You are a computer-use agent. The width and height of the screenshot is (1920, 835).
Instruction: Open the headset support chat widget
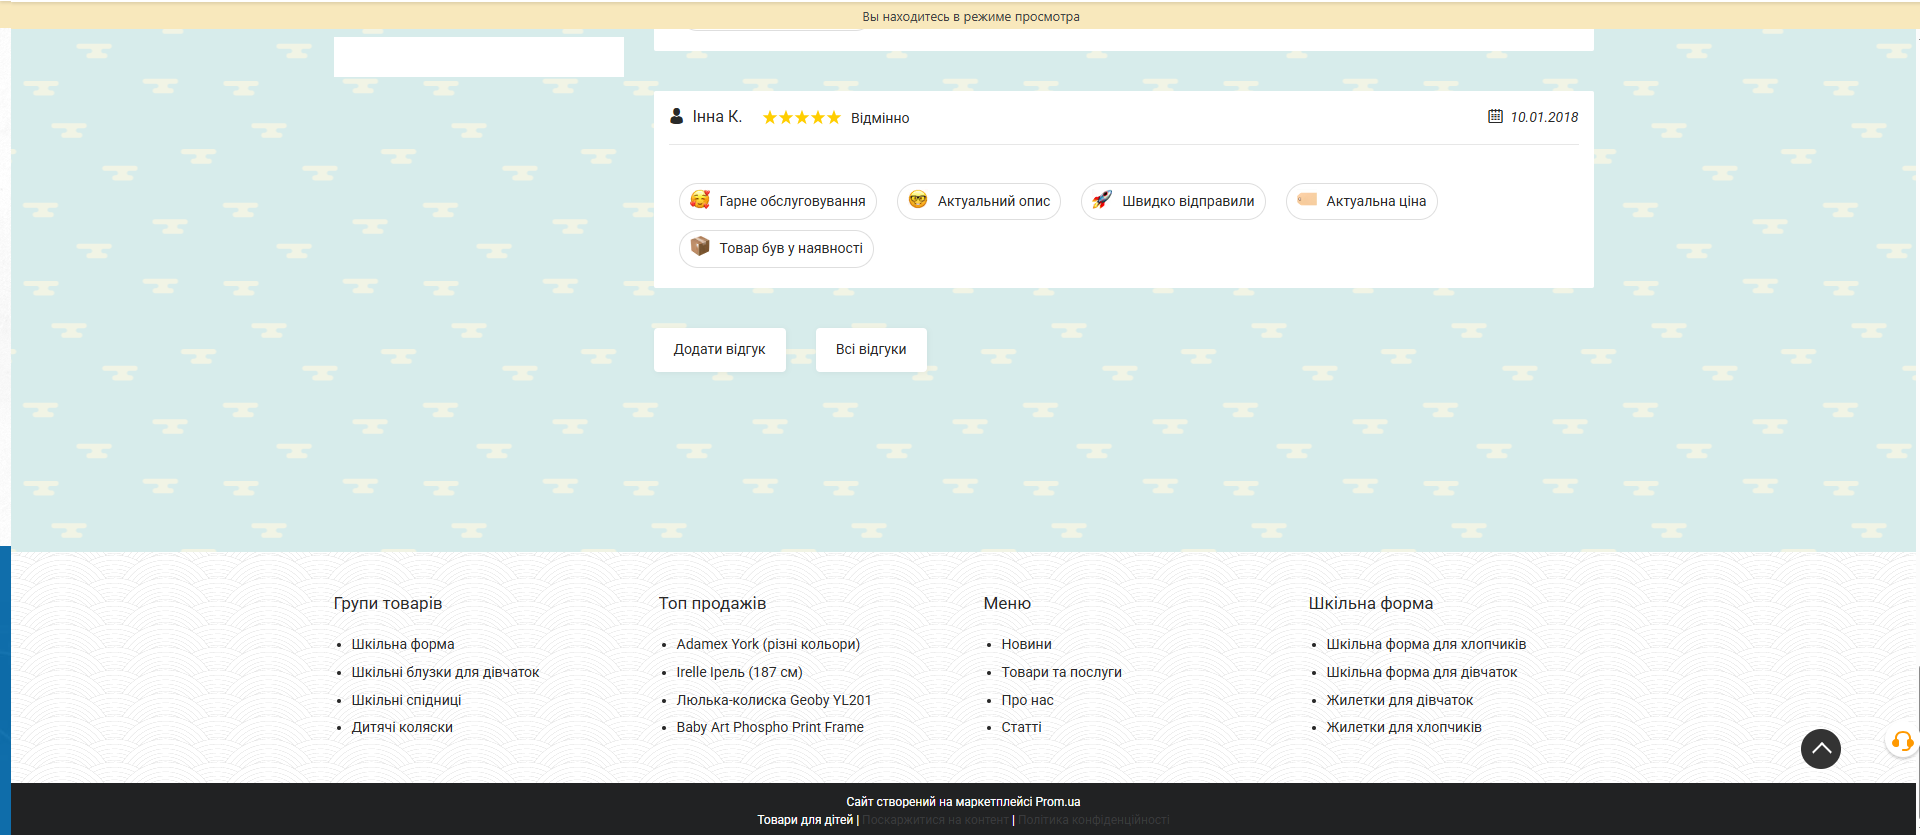pos(1901,742)
